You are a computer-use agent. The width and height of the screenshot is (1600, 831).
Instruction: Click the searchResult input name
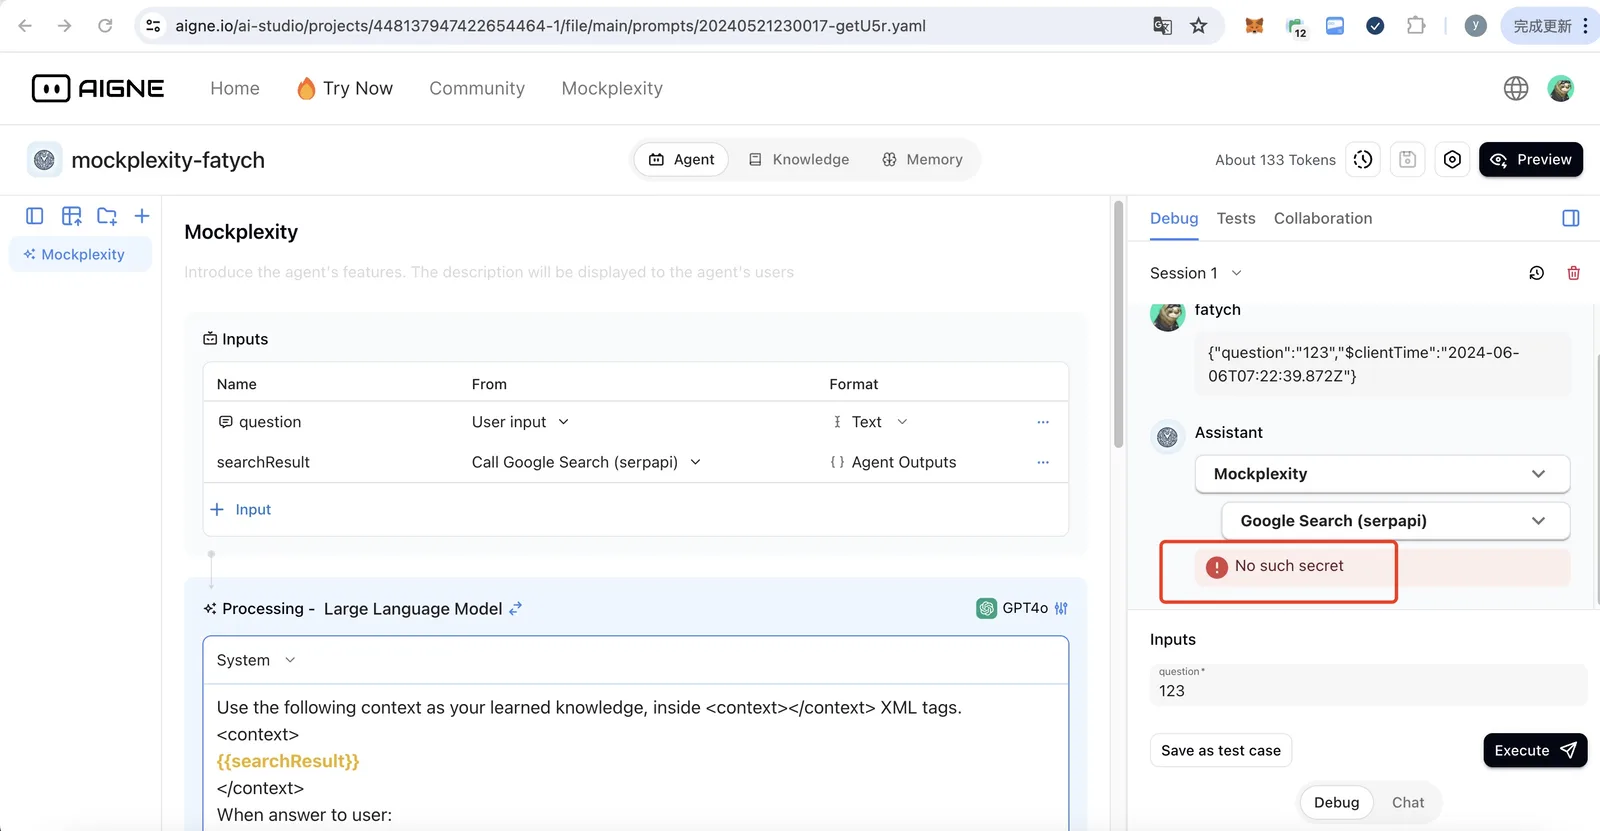pyautogui.click(x=263, y=462)
